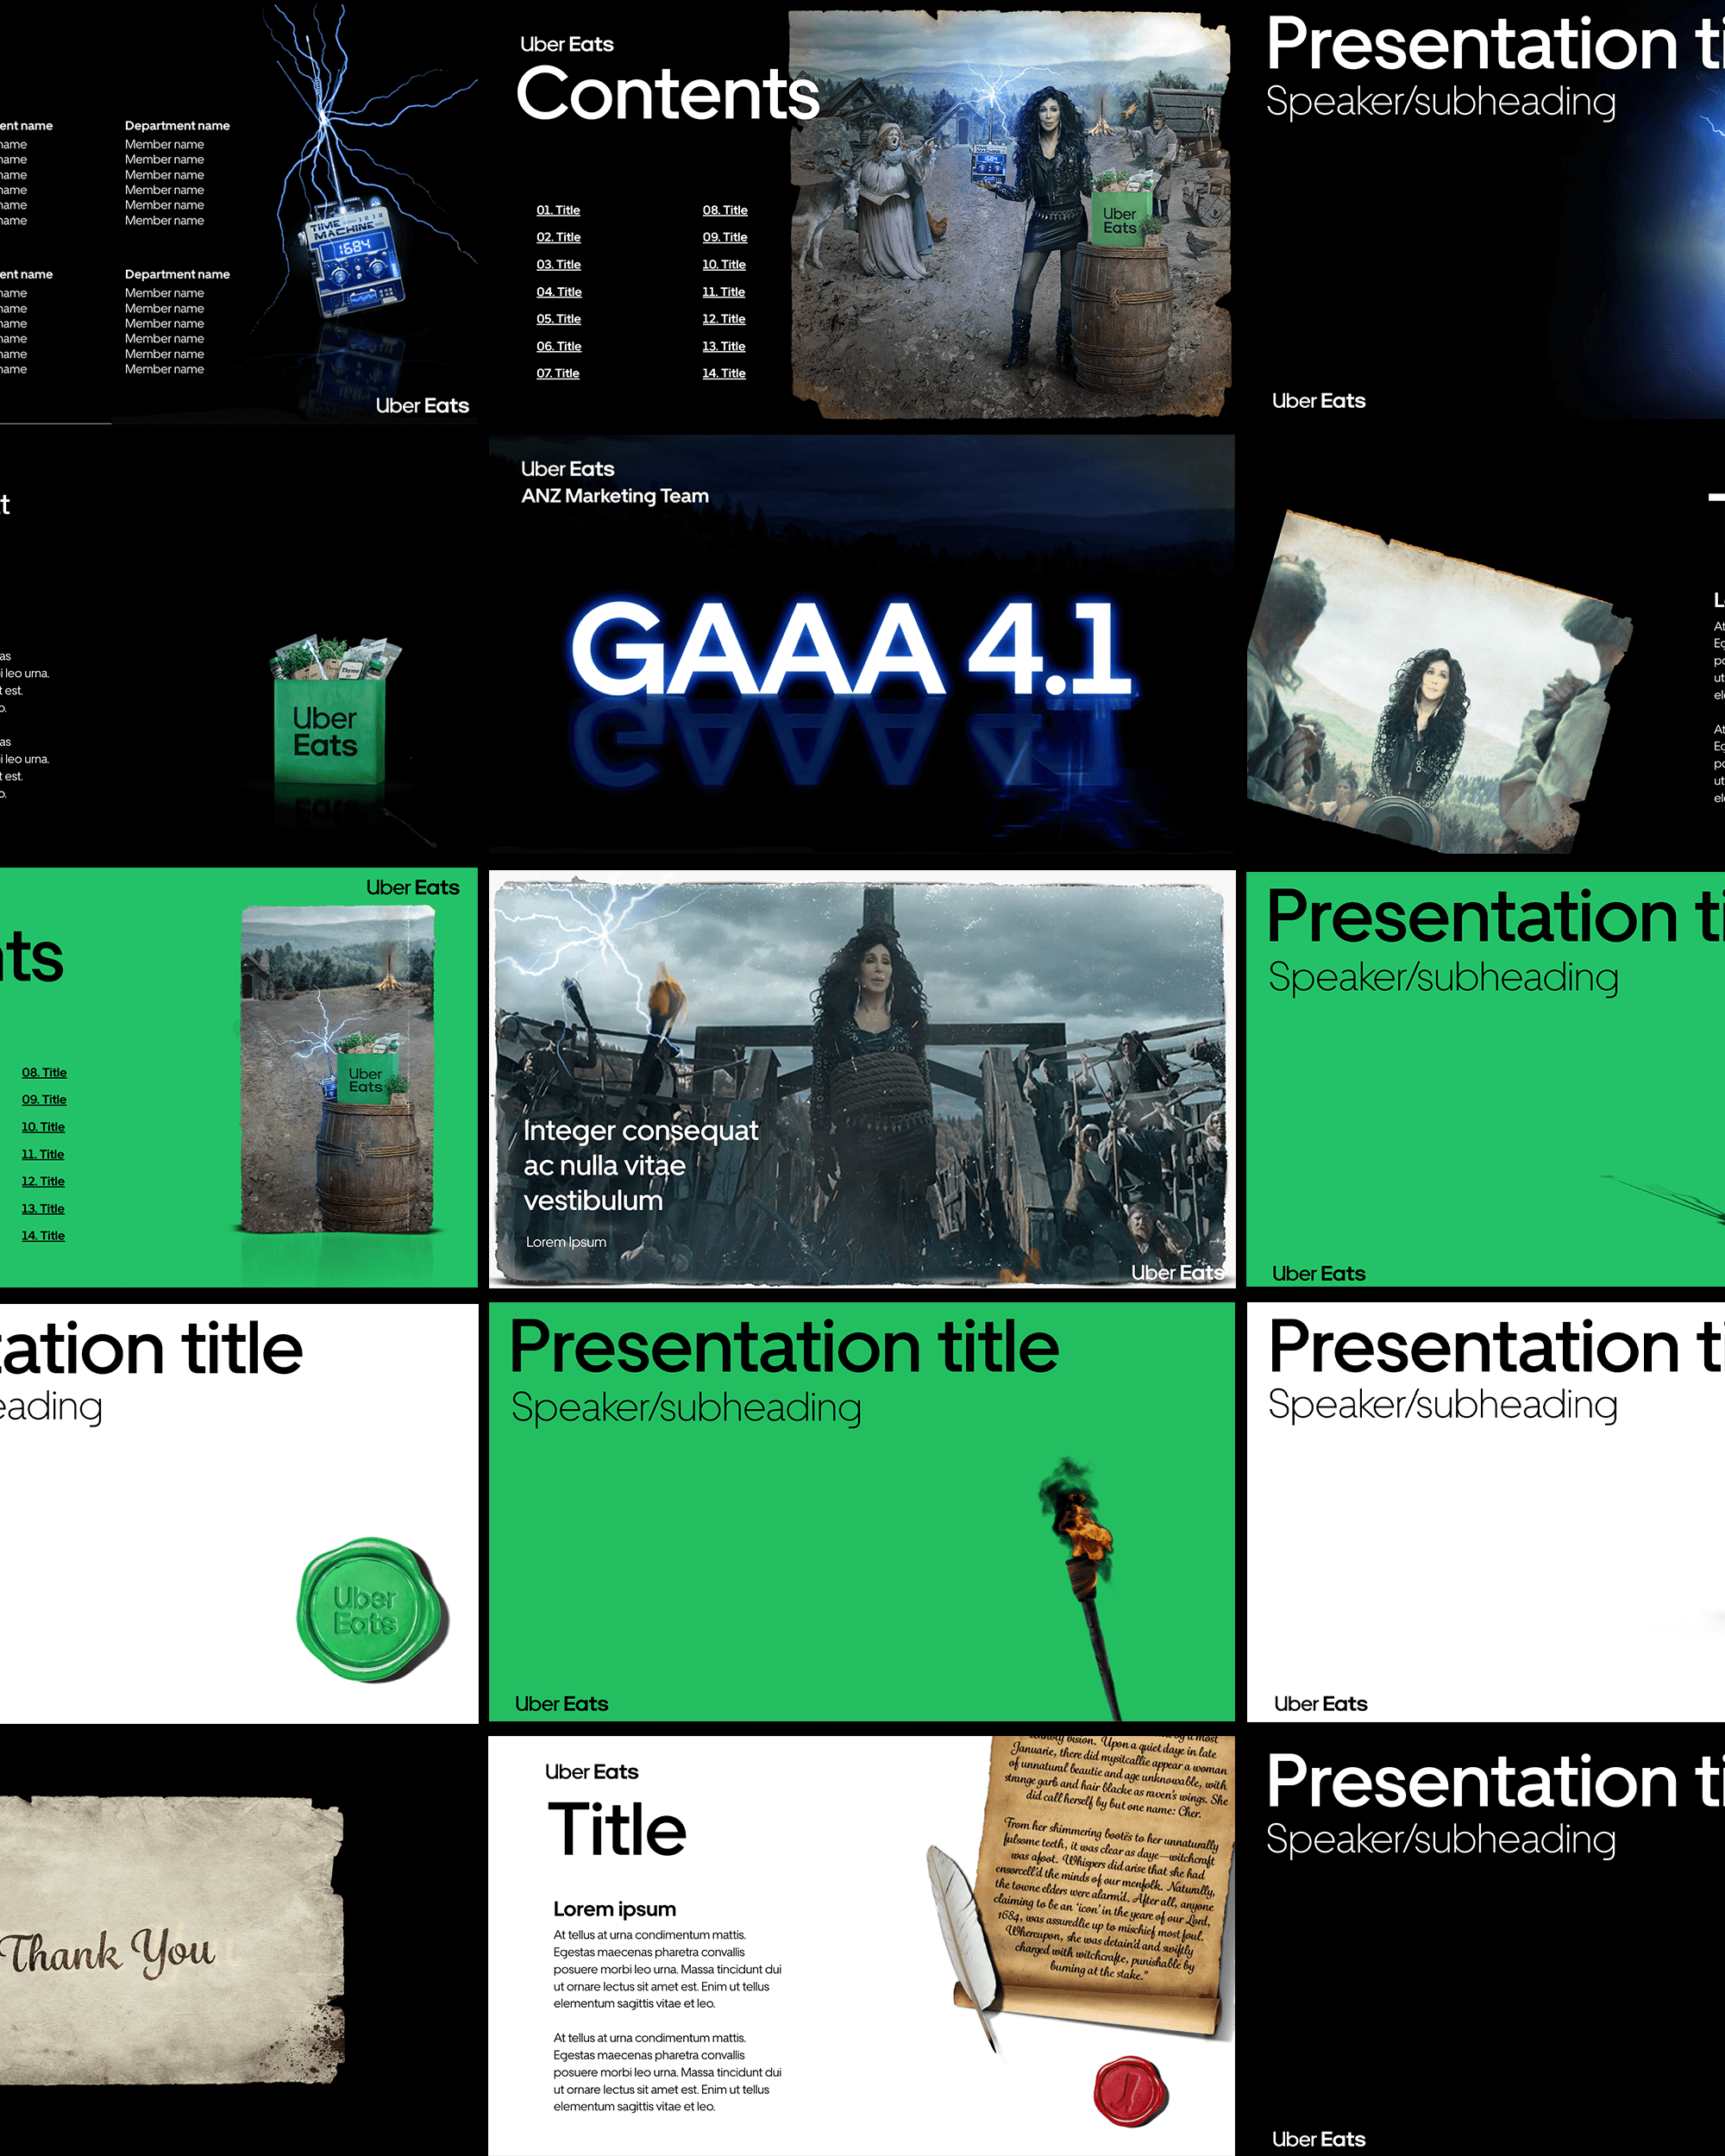Open '09. Title' link on the green slide
This screenshot has height=2156, width=1725.
click(x=44, y=1099)
